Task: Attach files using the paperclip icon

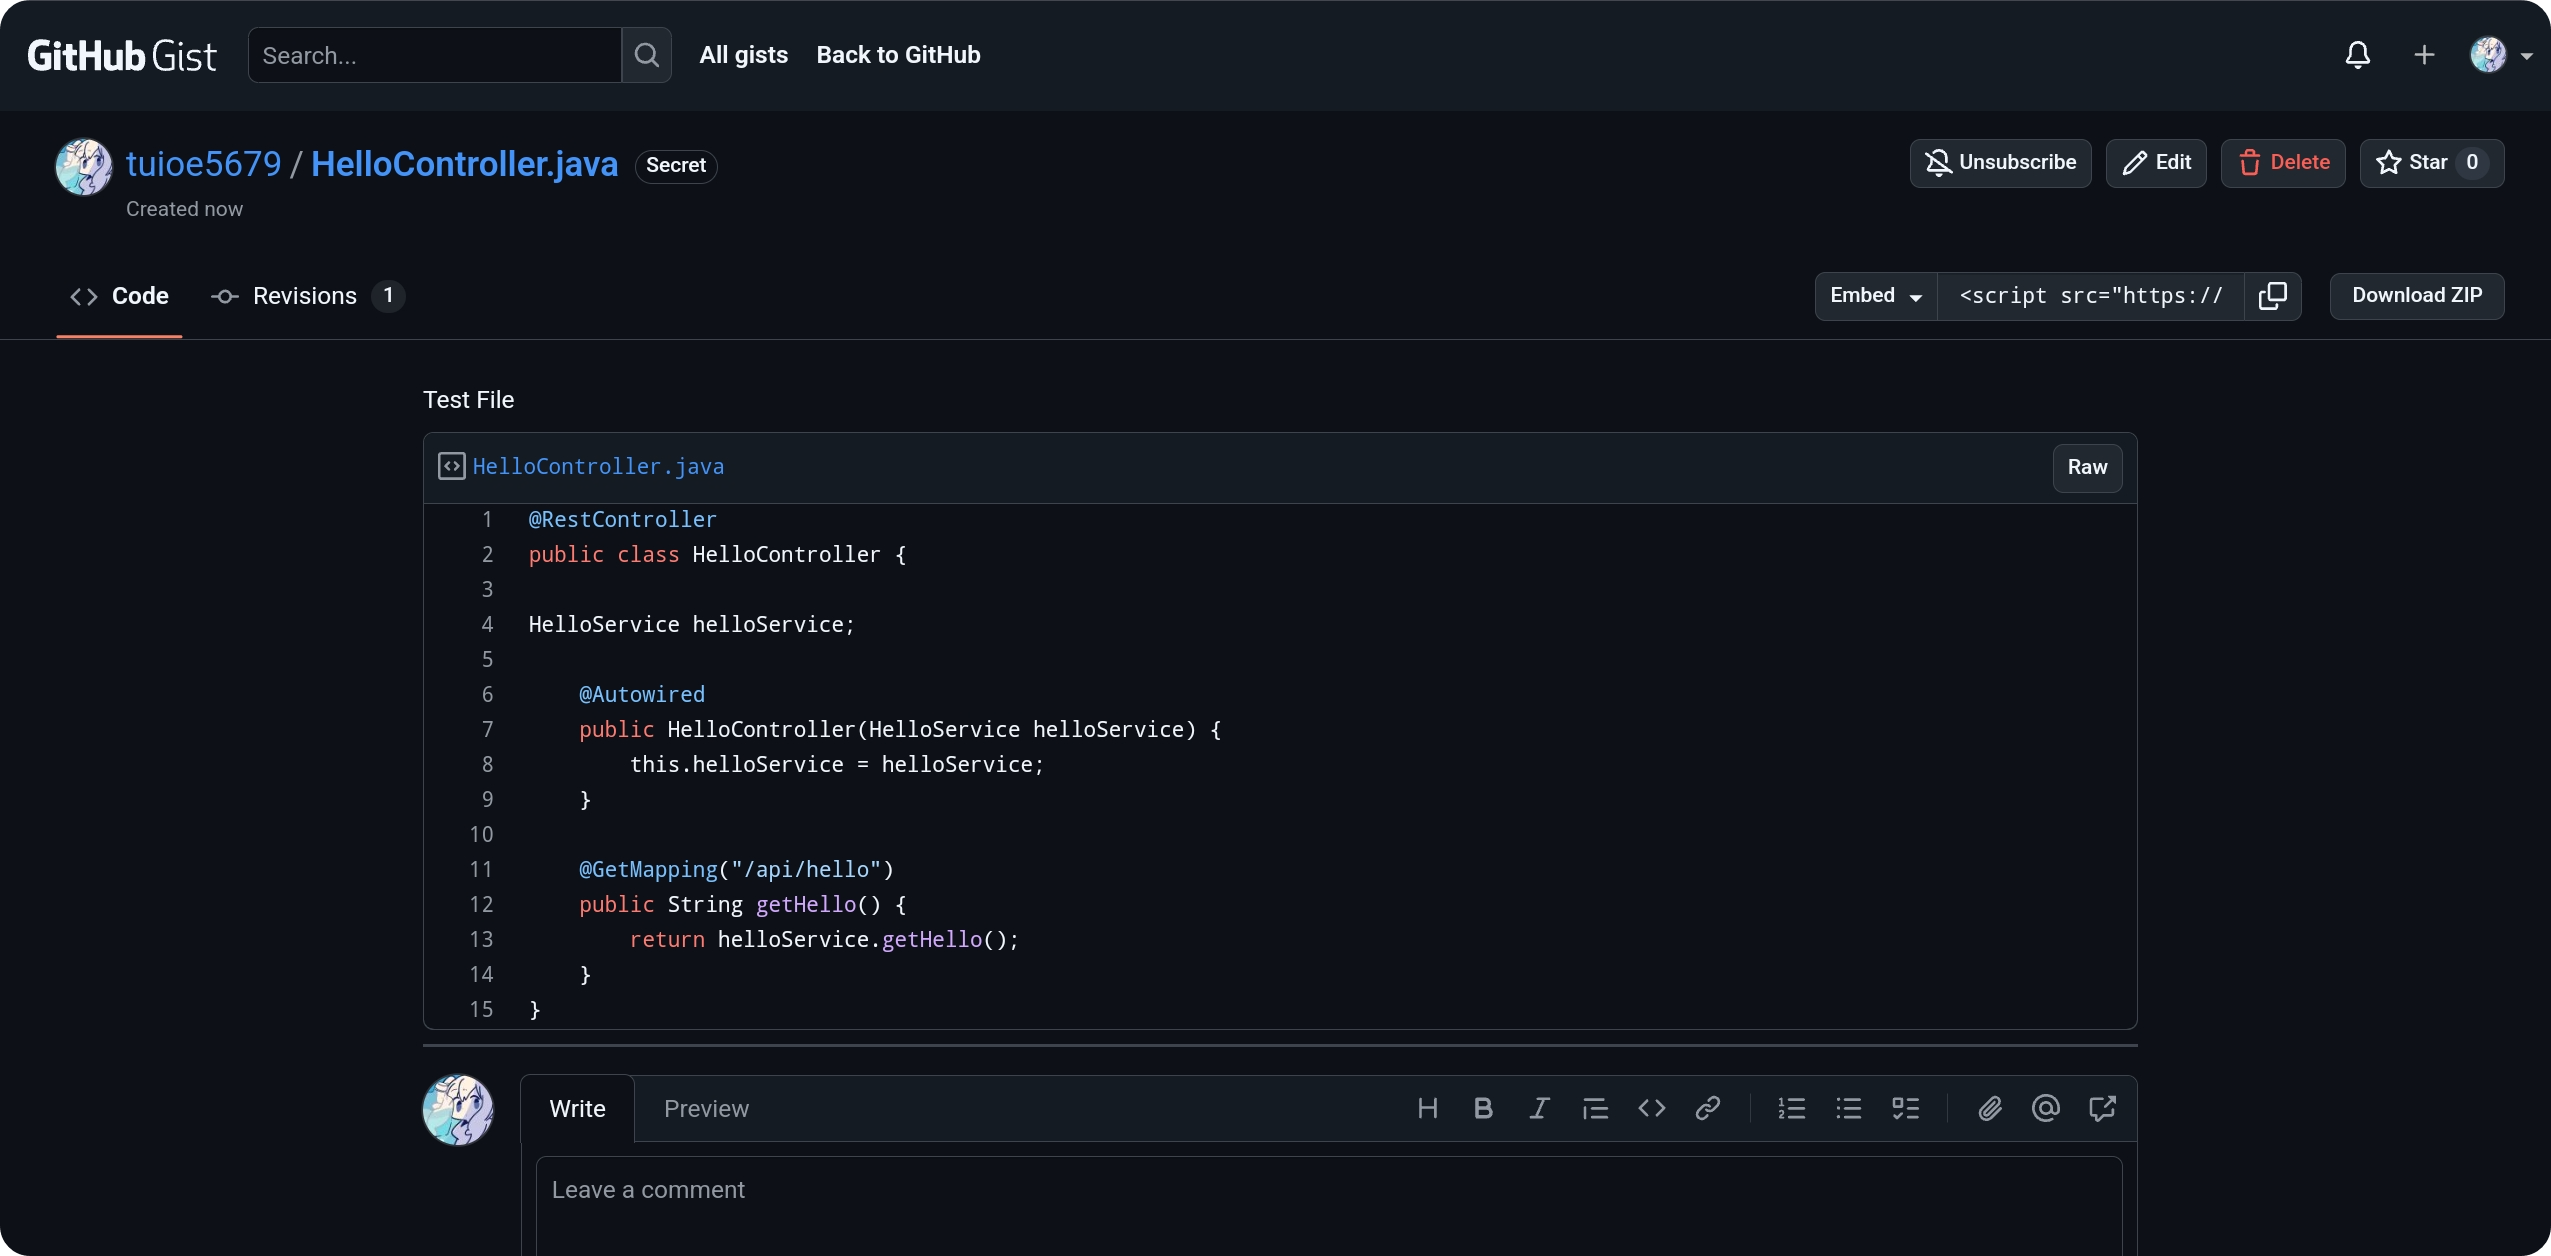Action: [1989, 1108]
